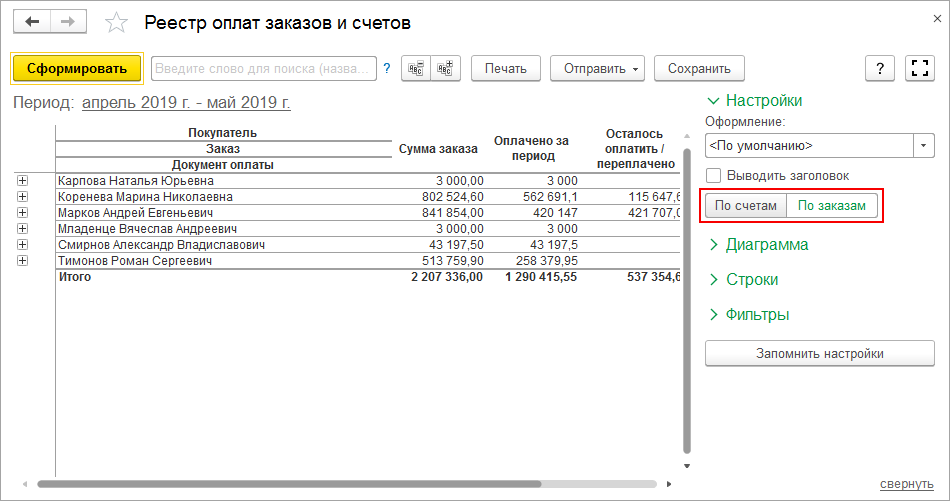
Task: Click the paid amount 258 379,95
Action: pos(546,261)
